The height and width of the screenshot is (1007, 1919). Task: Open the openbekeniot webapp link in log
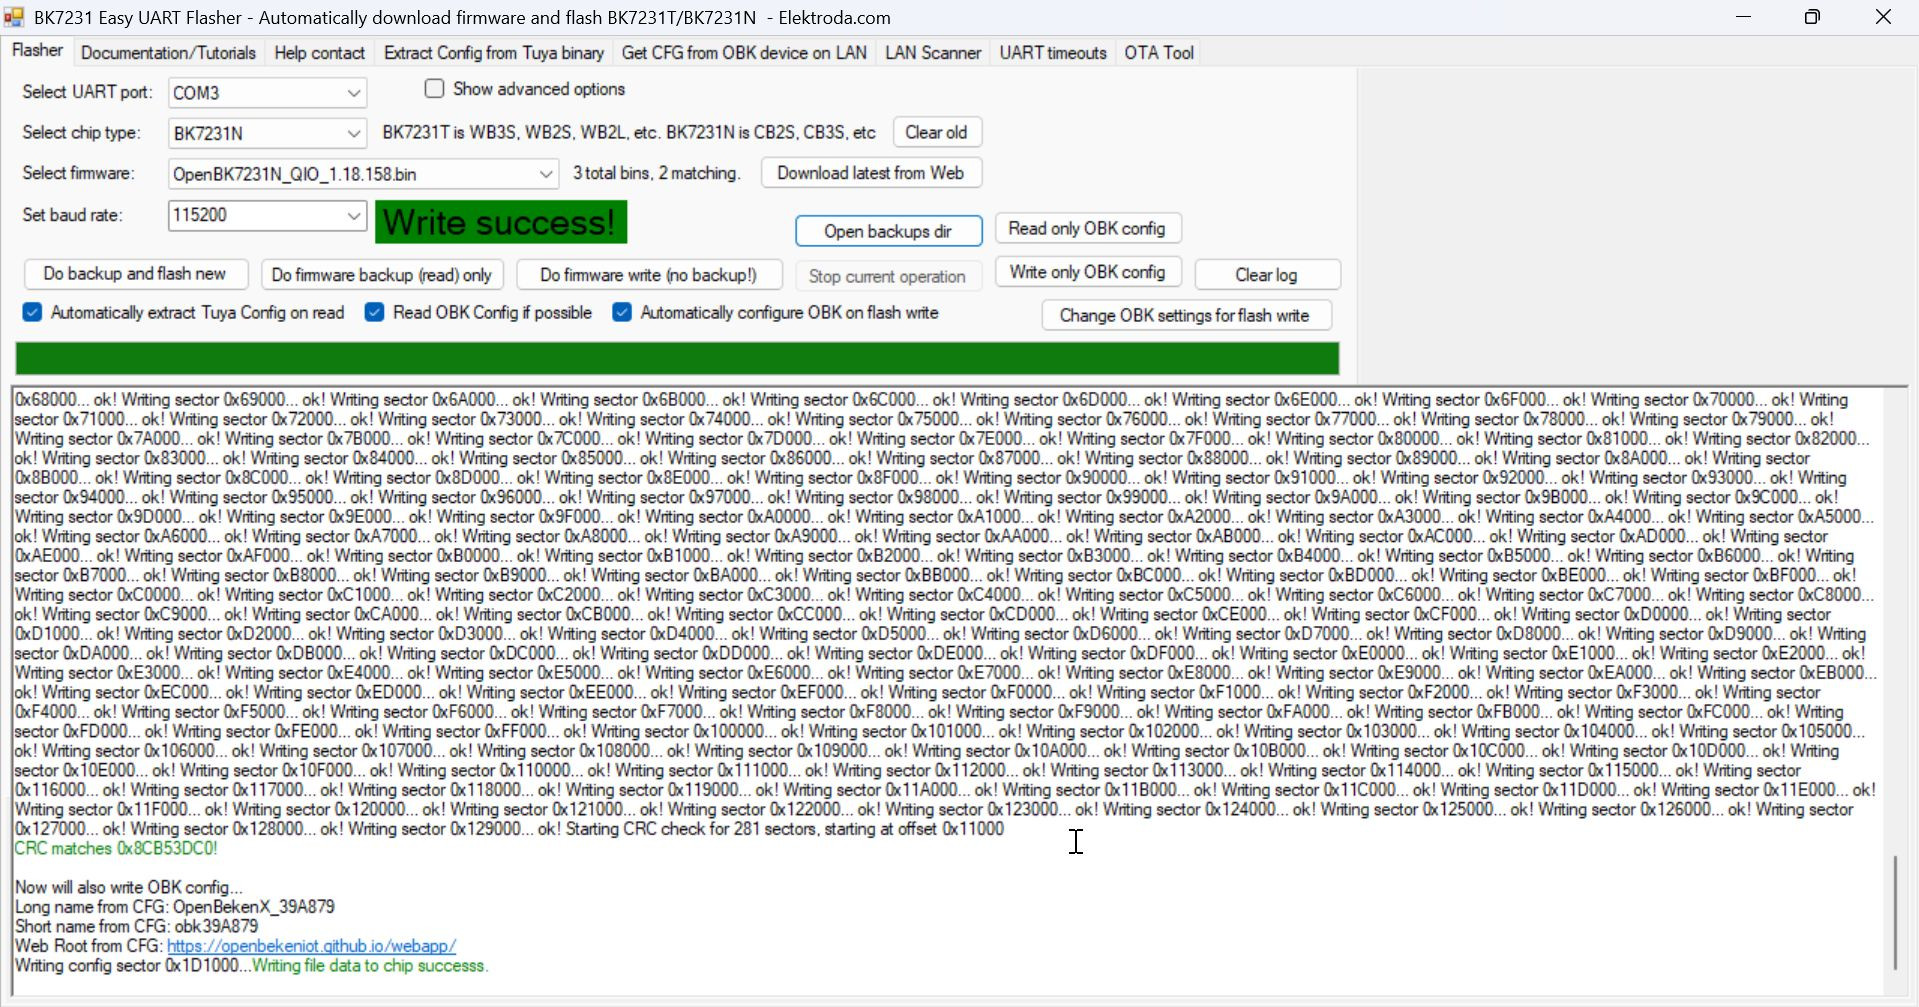(311, 946)
